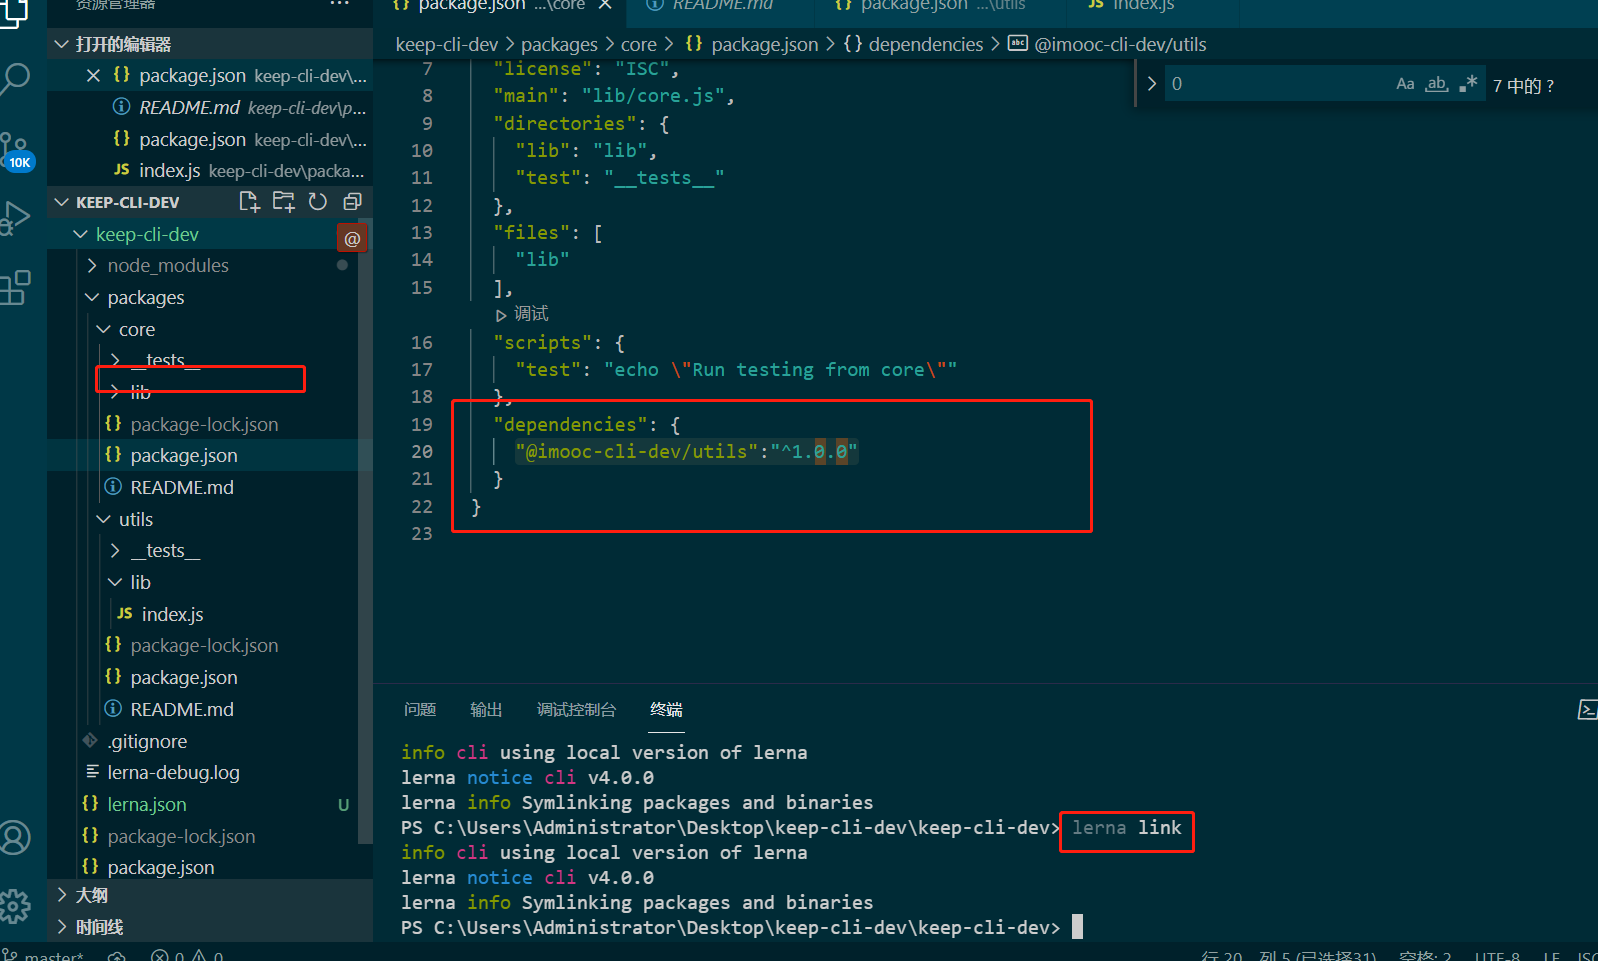The image size is (1598, 961).
Task: Collapse the KEEP-CLI-DEV section
Action: 61,202
